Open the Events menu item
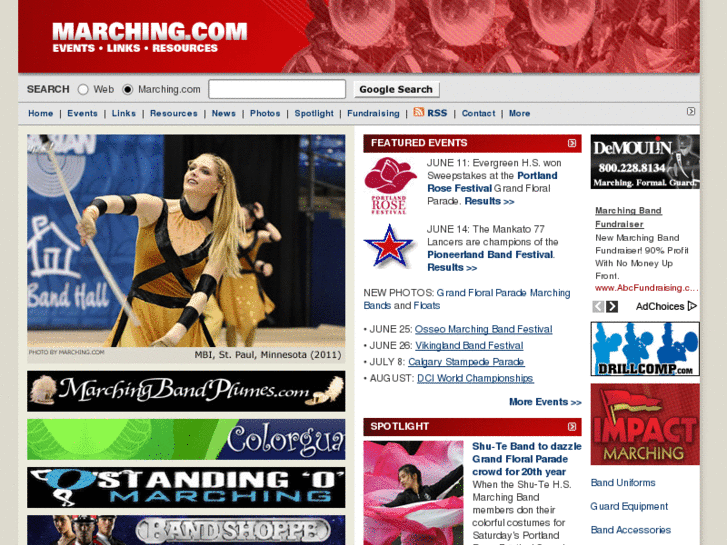 pyautogui.click(x=83, y=113)
